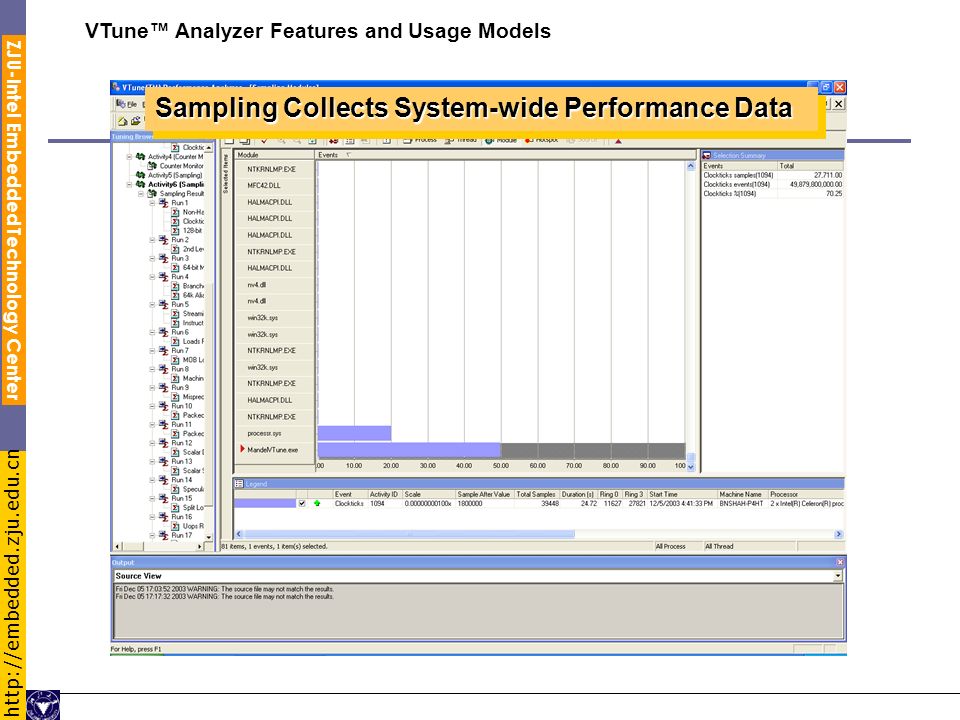Open the Split Lo event result icon
The height and width of the screenshot is (720, 960).
(175, 508)
